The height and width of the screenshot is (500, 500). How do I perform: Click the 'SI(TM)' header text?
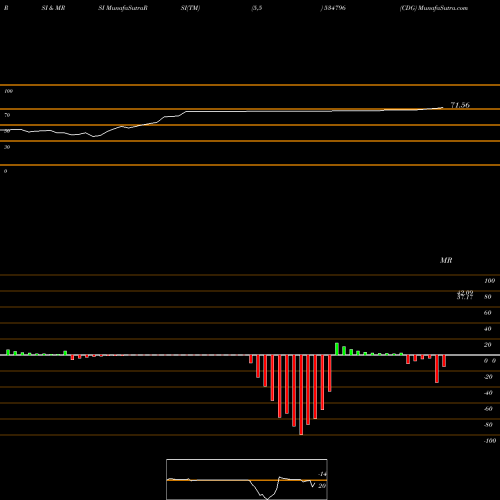click(x=190, y=8)
